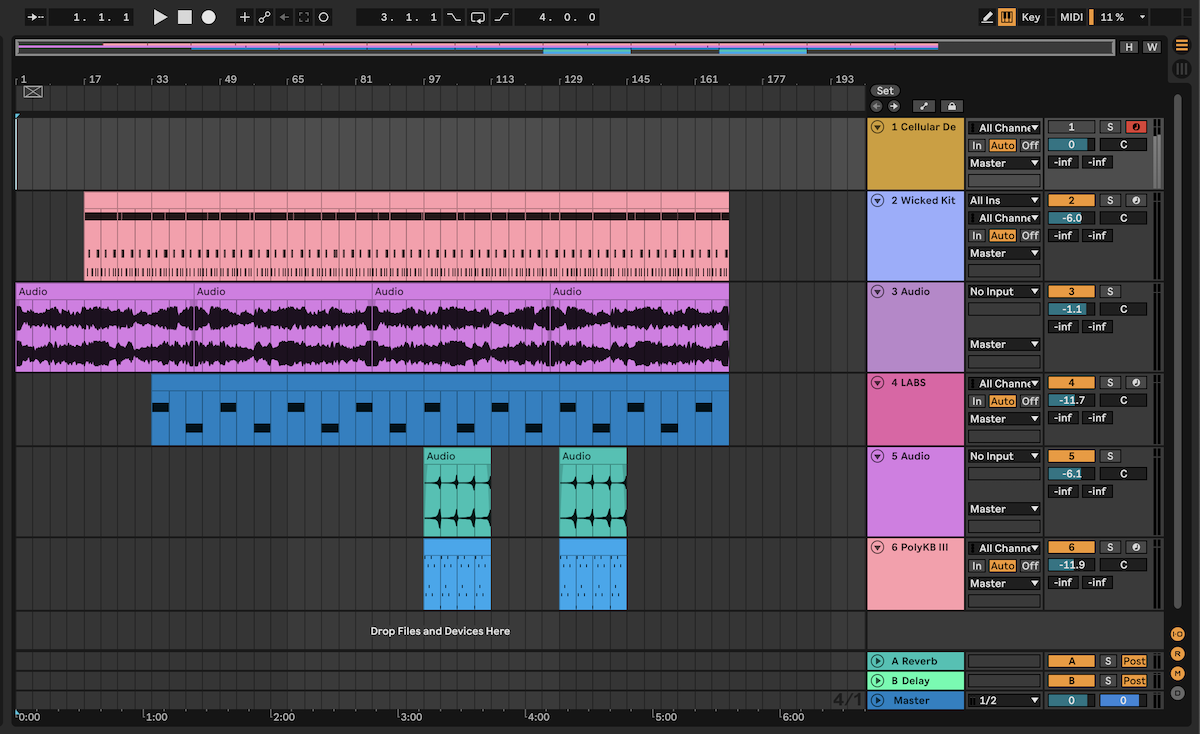Set track 1 monitor to In
Image resolution: width=1200 pixels, height=734 pixels.
(x=977, y=146)
